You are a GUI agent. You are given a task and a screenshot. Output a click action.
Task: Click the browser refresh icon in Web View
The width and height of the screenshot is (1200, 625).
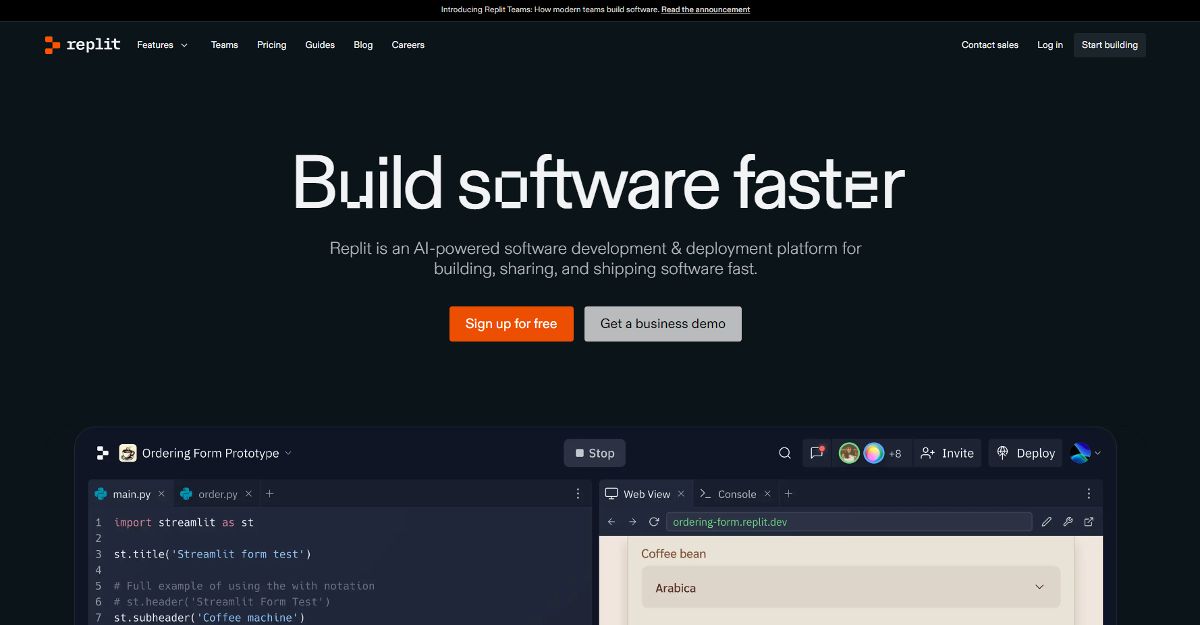654,522
